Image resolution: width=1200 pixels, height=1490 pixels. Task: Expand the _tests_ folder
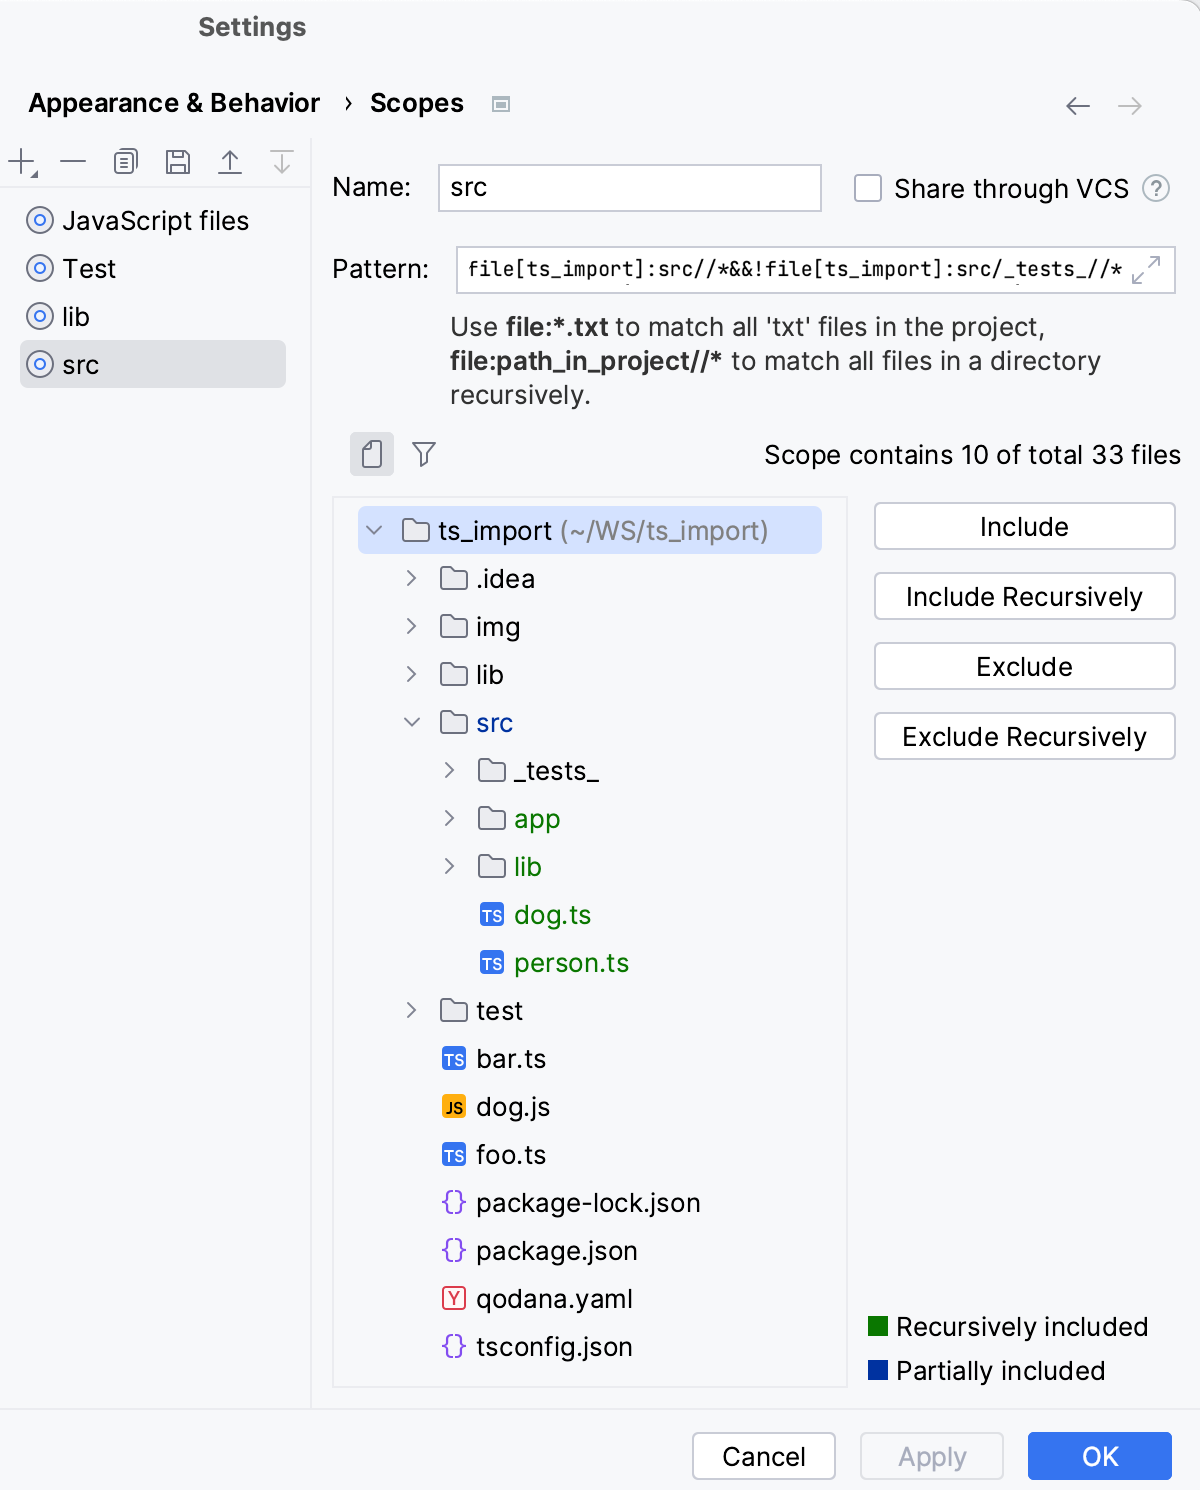click(448, 770)
